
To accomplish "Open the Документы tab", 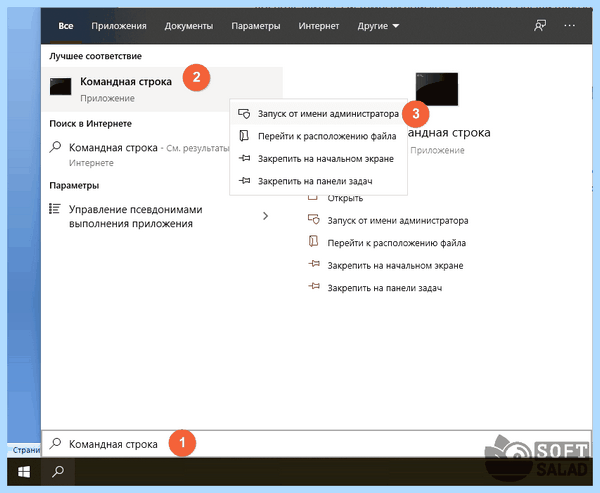I will (189, 26).
